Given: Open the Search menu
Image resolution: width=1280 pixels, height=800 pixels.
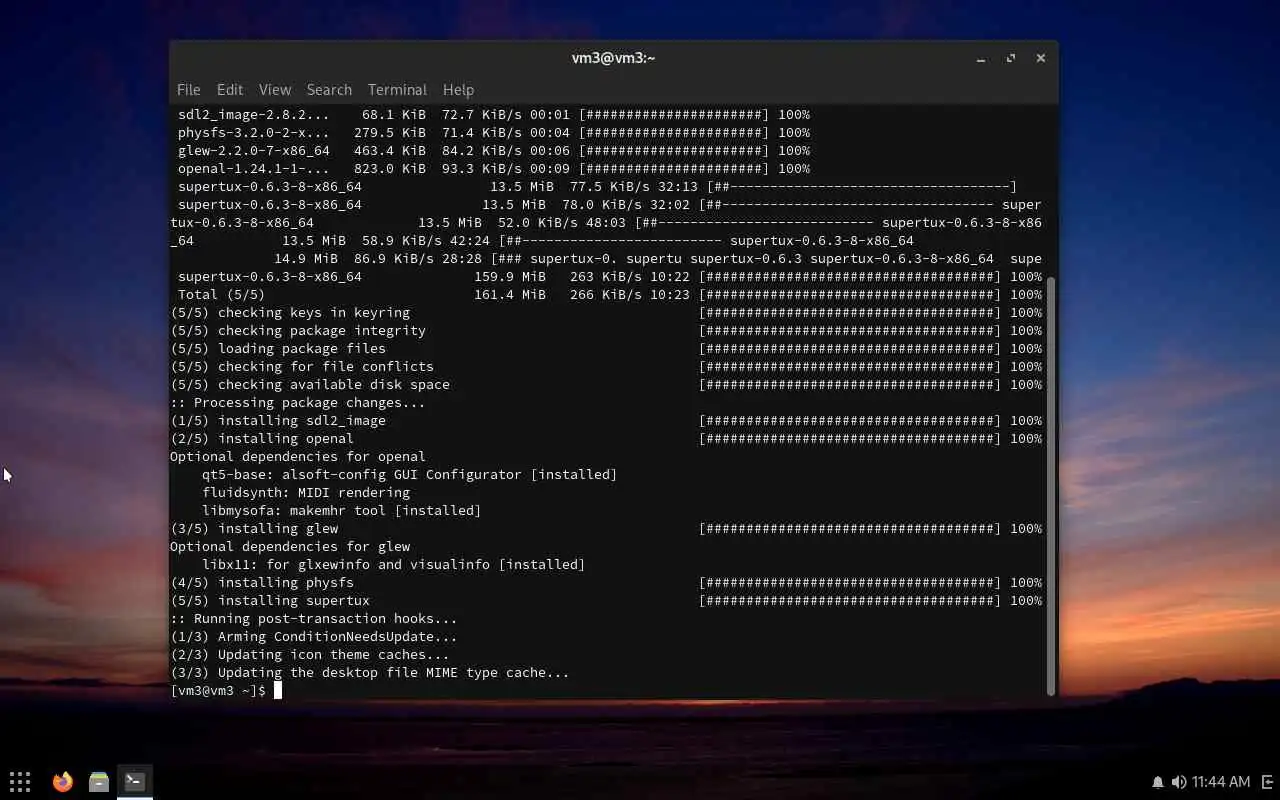Looking at the screenshot, I should (x=329, y=89).
